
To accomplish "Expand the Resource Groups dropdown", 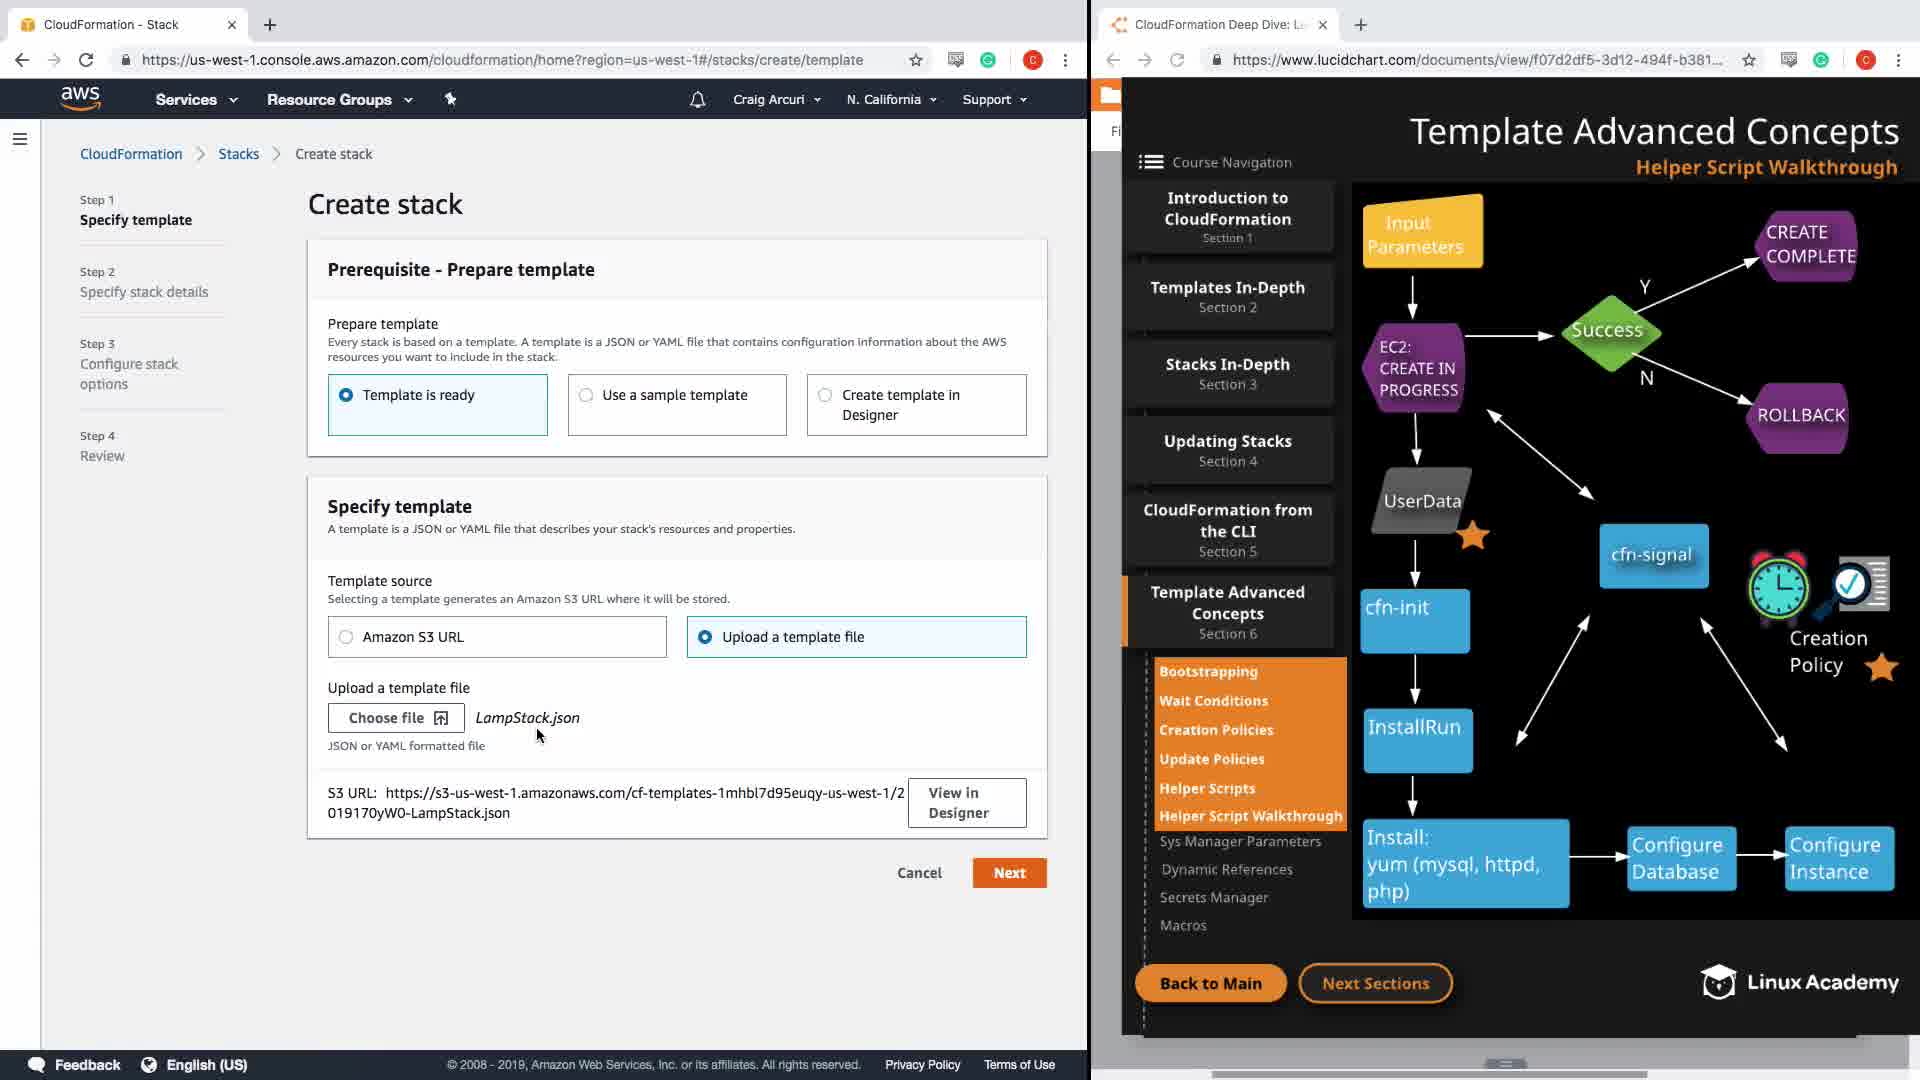I will click(339, 99).
